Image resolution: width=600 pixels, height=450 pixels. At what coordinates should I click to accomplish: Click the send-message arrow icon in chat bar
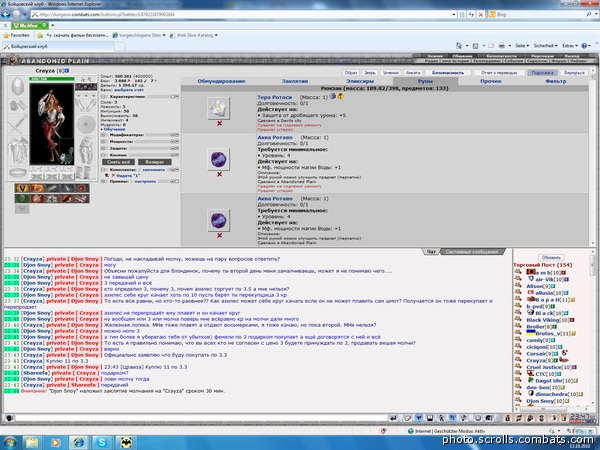pyautogui.click(x=393, y=418)
